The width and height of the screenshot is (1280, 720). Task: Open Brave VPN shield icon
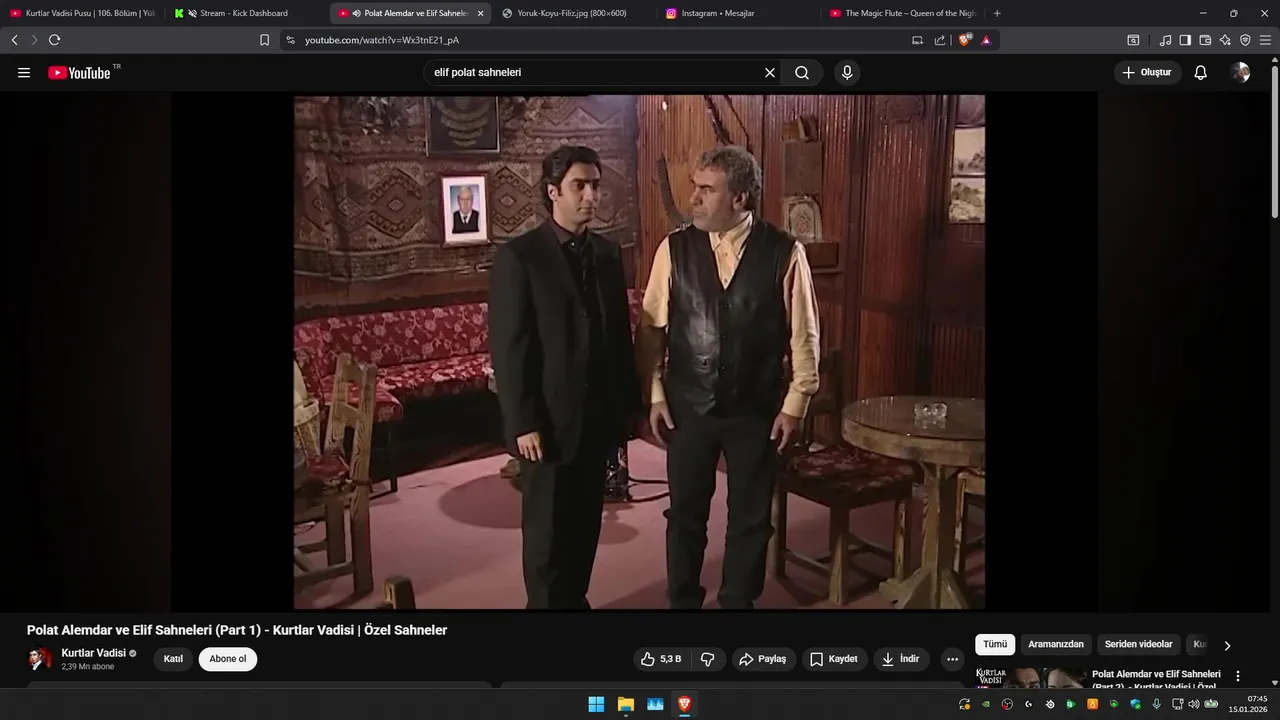point(1245,40)
